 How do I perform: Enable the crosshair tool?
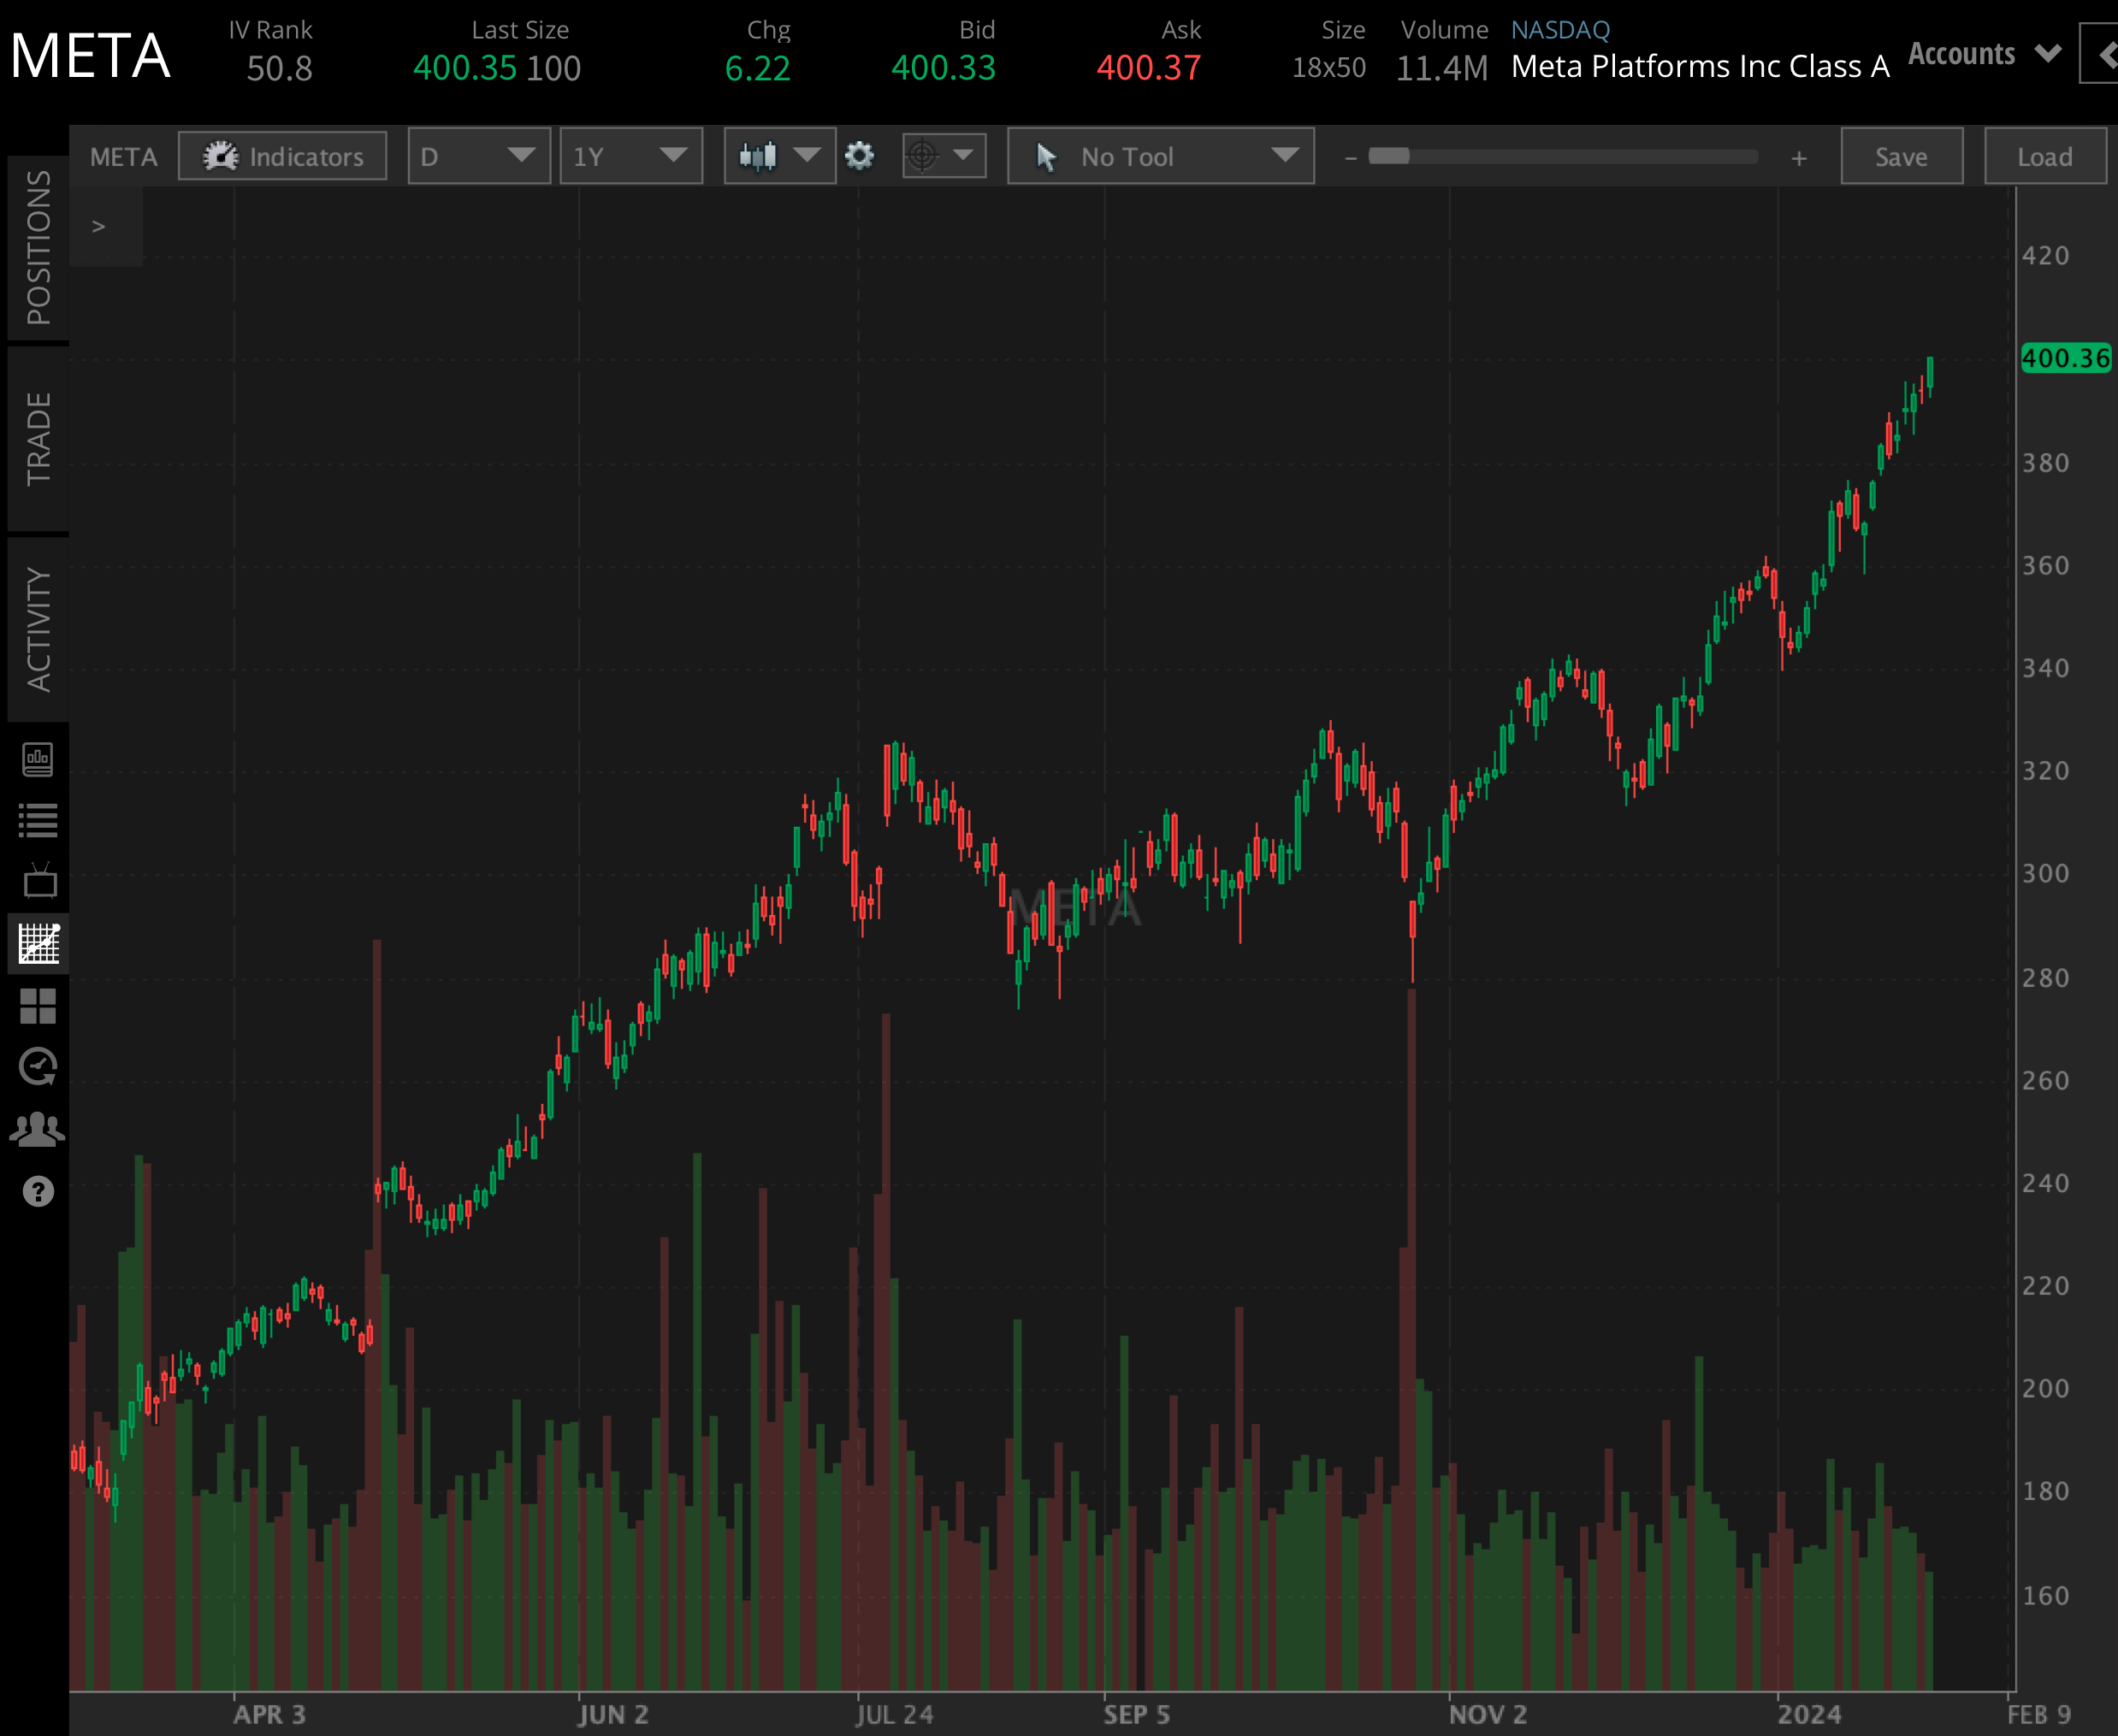pos(941,155)
